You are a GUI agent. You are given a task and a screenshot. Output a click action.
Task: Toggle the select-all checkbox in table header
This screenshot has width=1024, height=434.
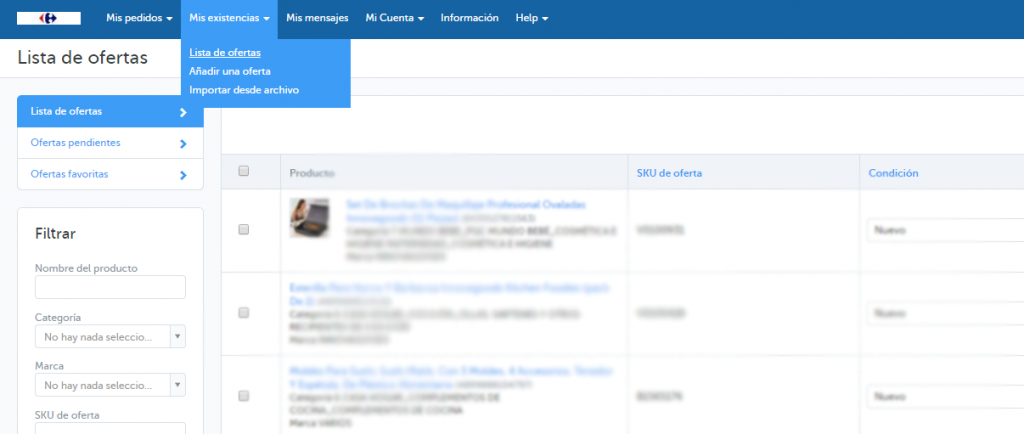click(x=243, y=172)
